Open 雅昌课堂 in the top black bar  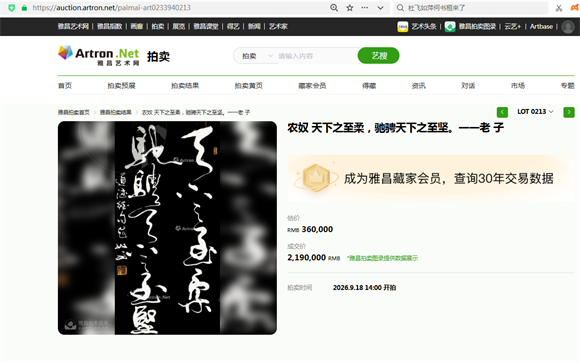point(206,26)
